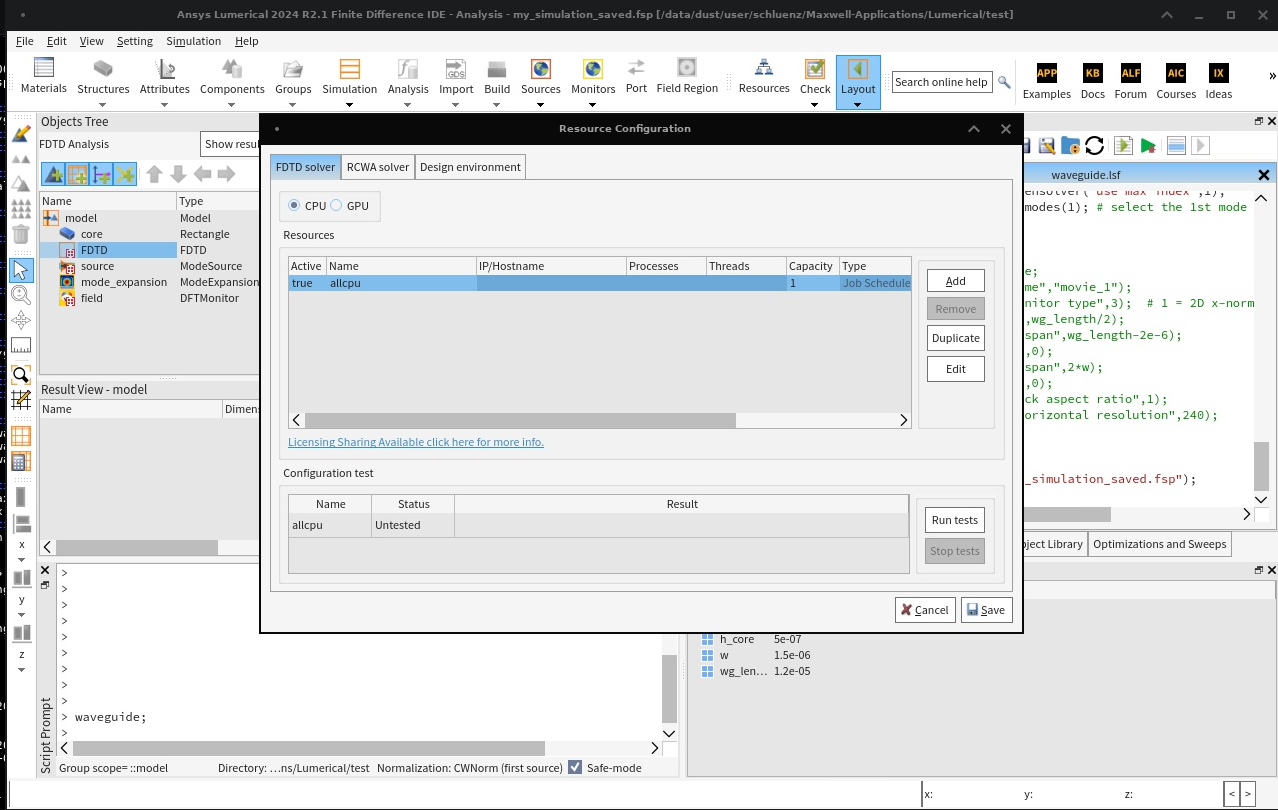Image resolution: width=1278 pixels, height=810 pixels.
Task: Click the Search online help field
Action: click(941, 82)
